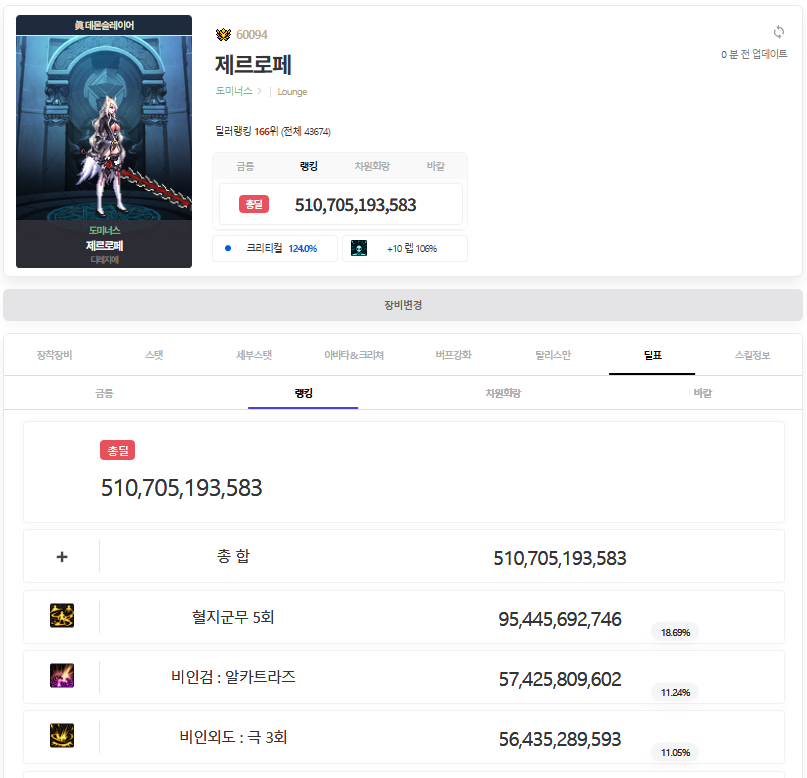Switch to the 스탯 tab

(x=154, y=355)
